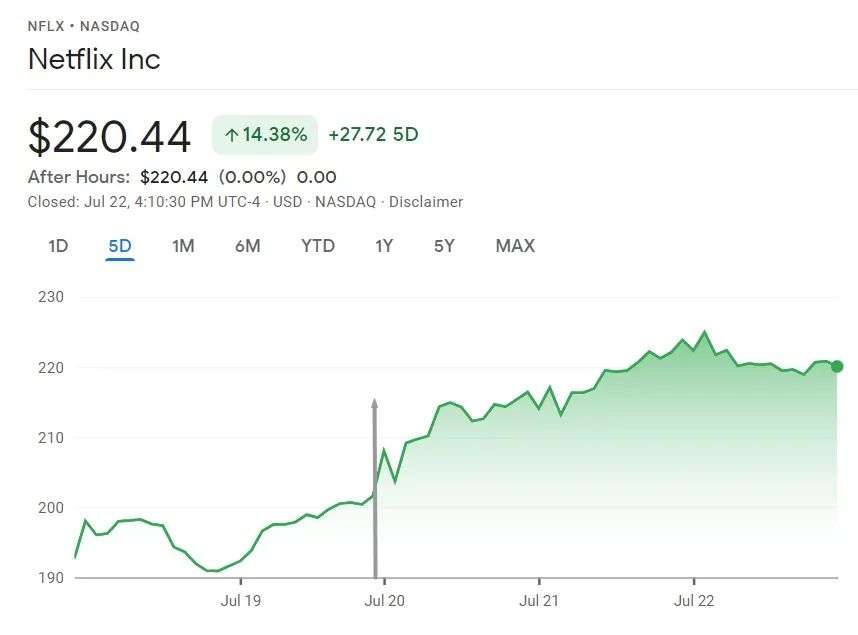Click the 14.38% change badge
This screenshot has width=858, height=635.
coord(265,135)
